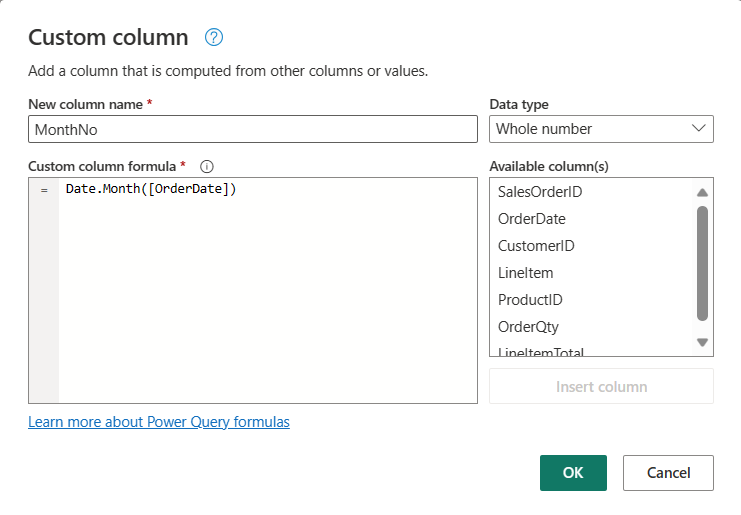Click the Available columns scrollbar thumb
This screenshot has width=741, height=515.
(702, 264)
